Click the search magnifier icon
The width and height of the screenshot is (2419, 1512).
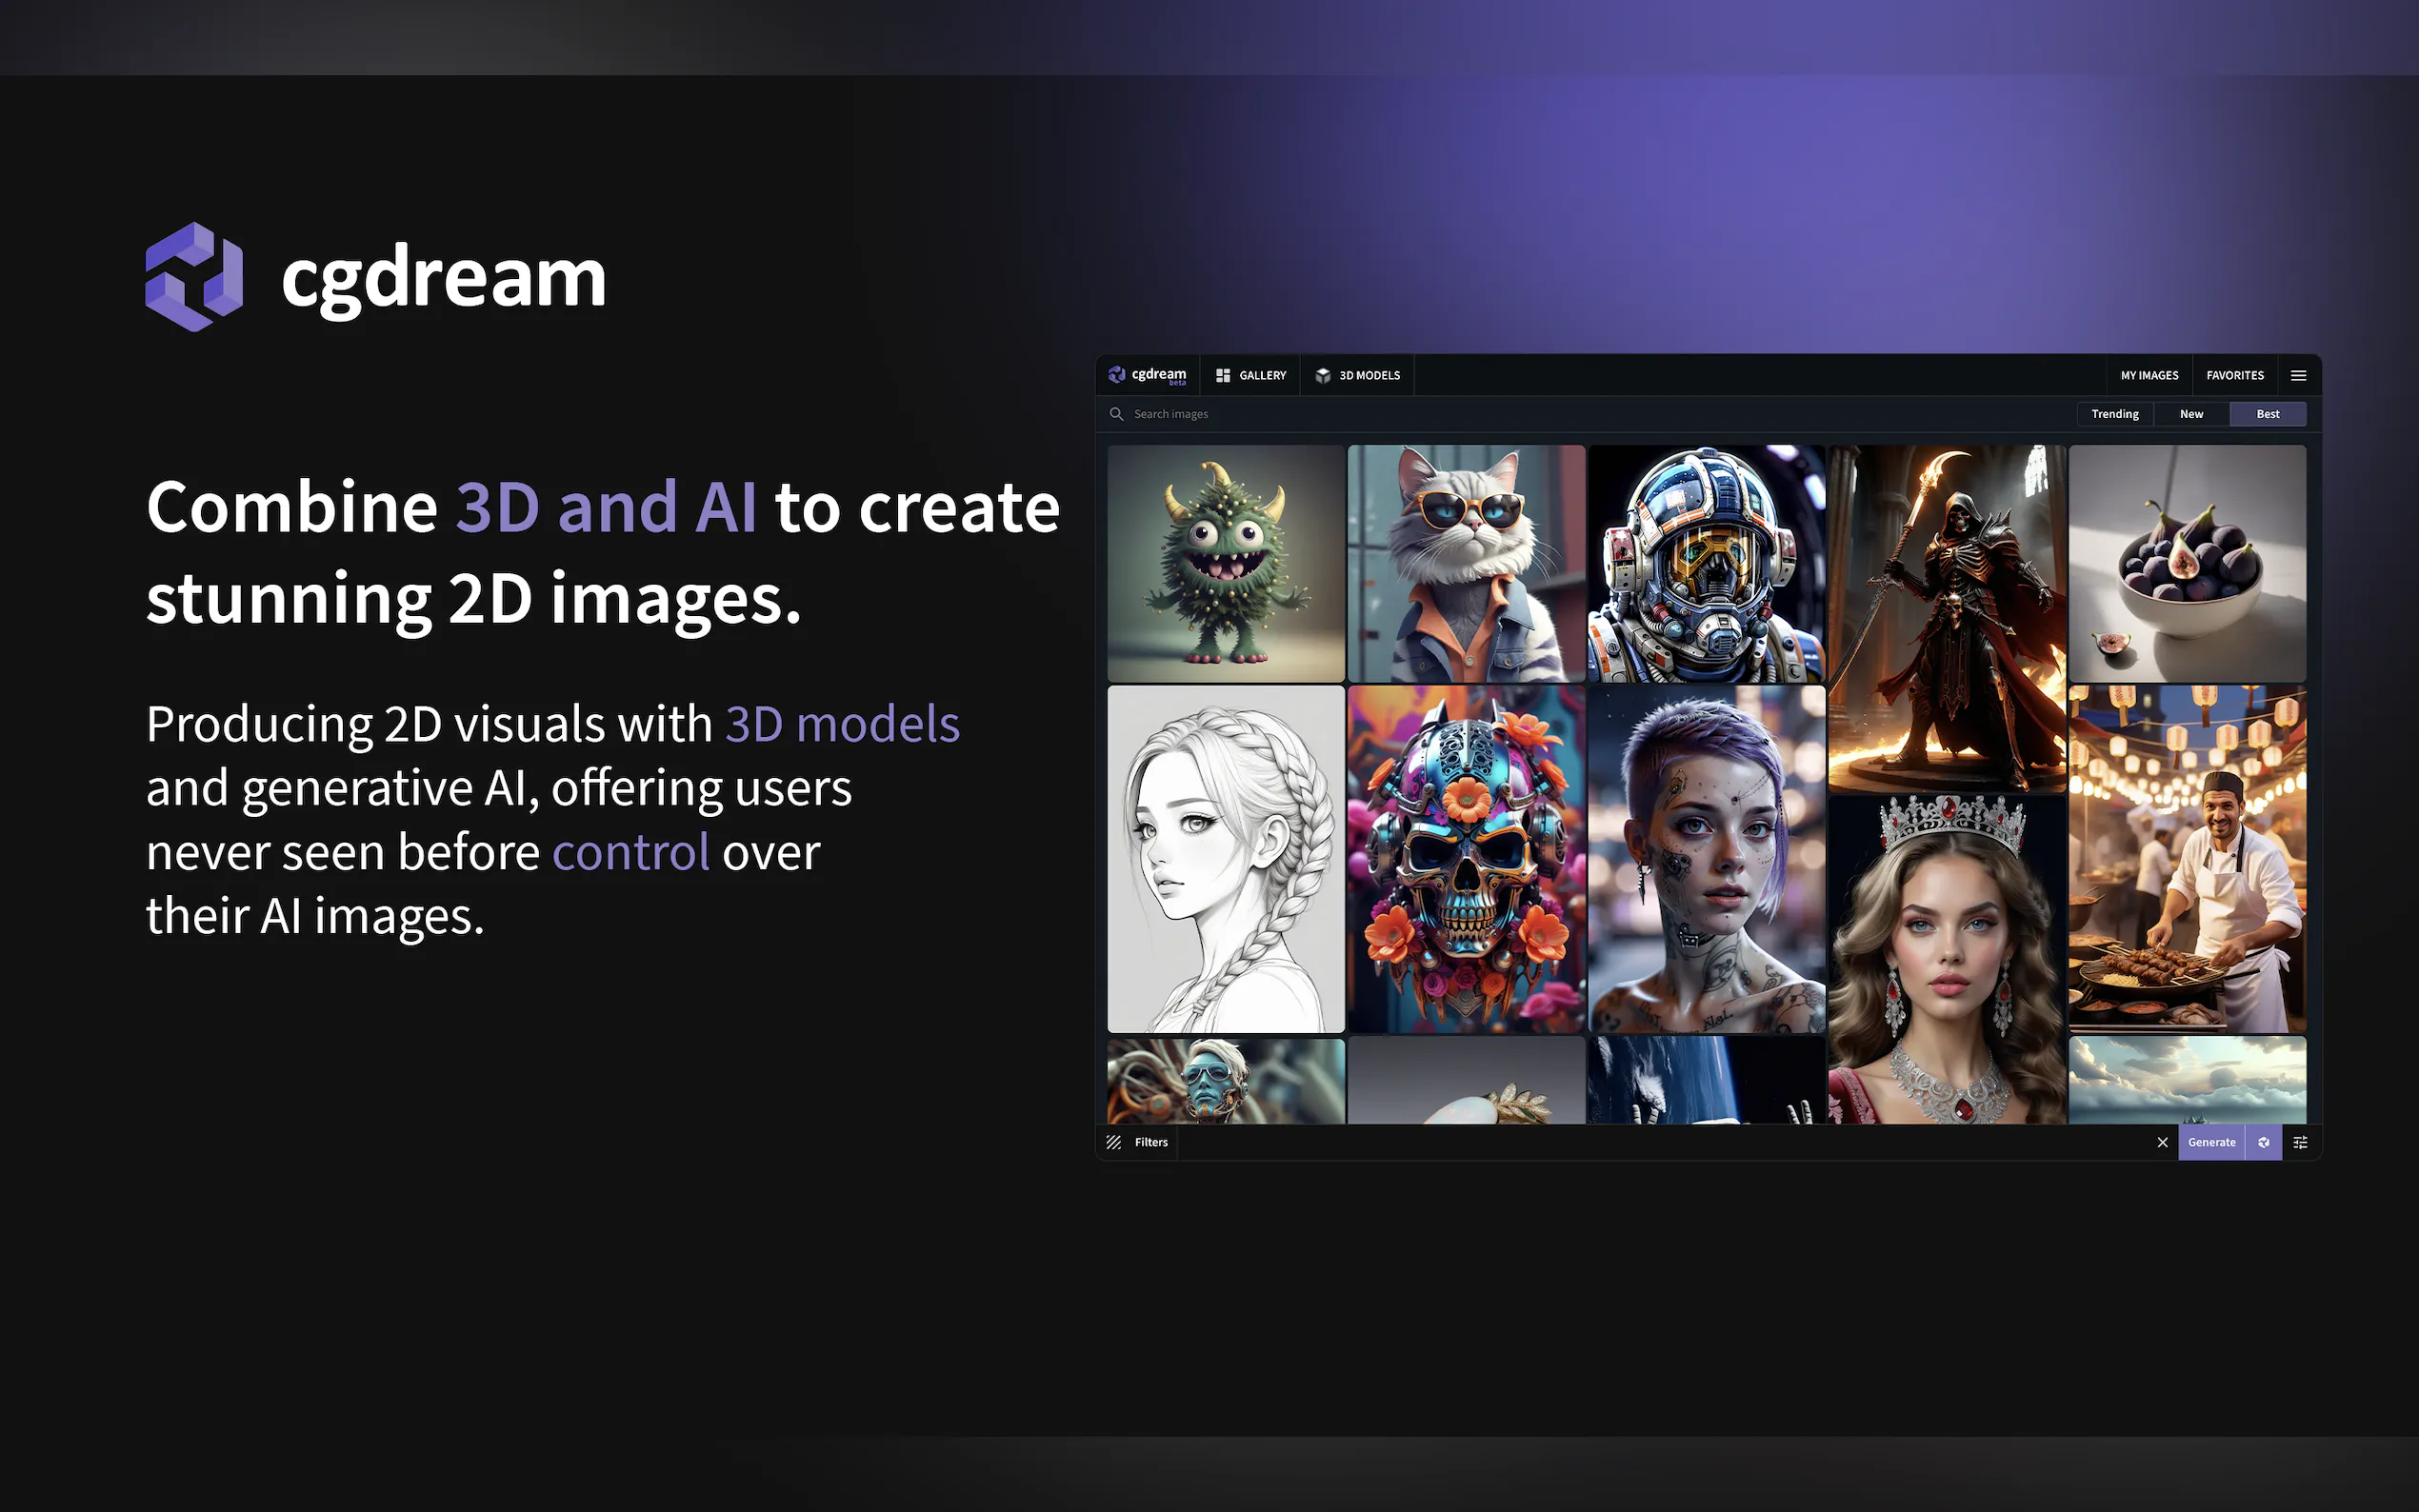(1116, 414)
